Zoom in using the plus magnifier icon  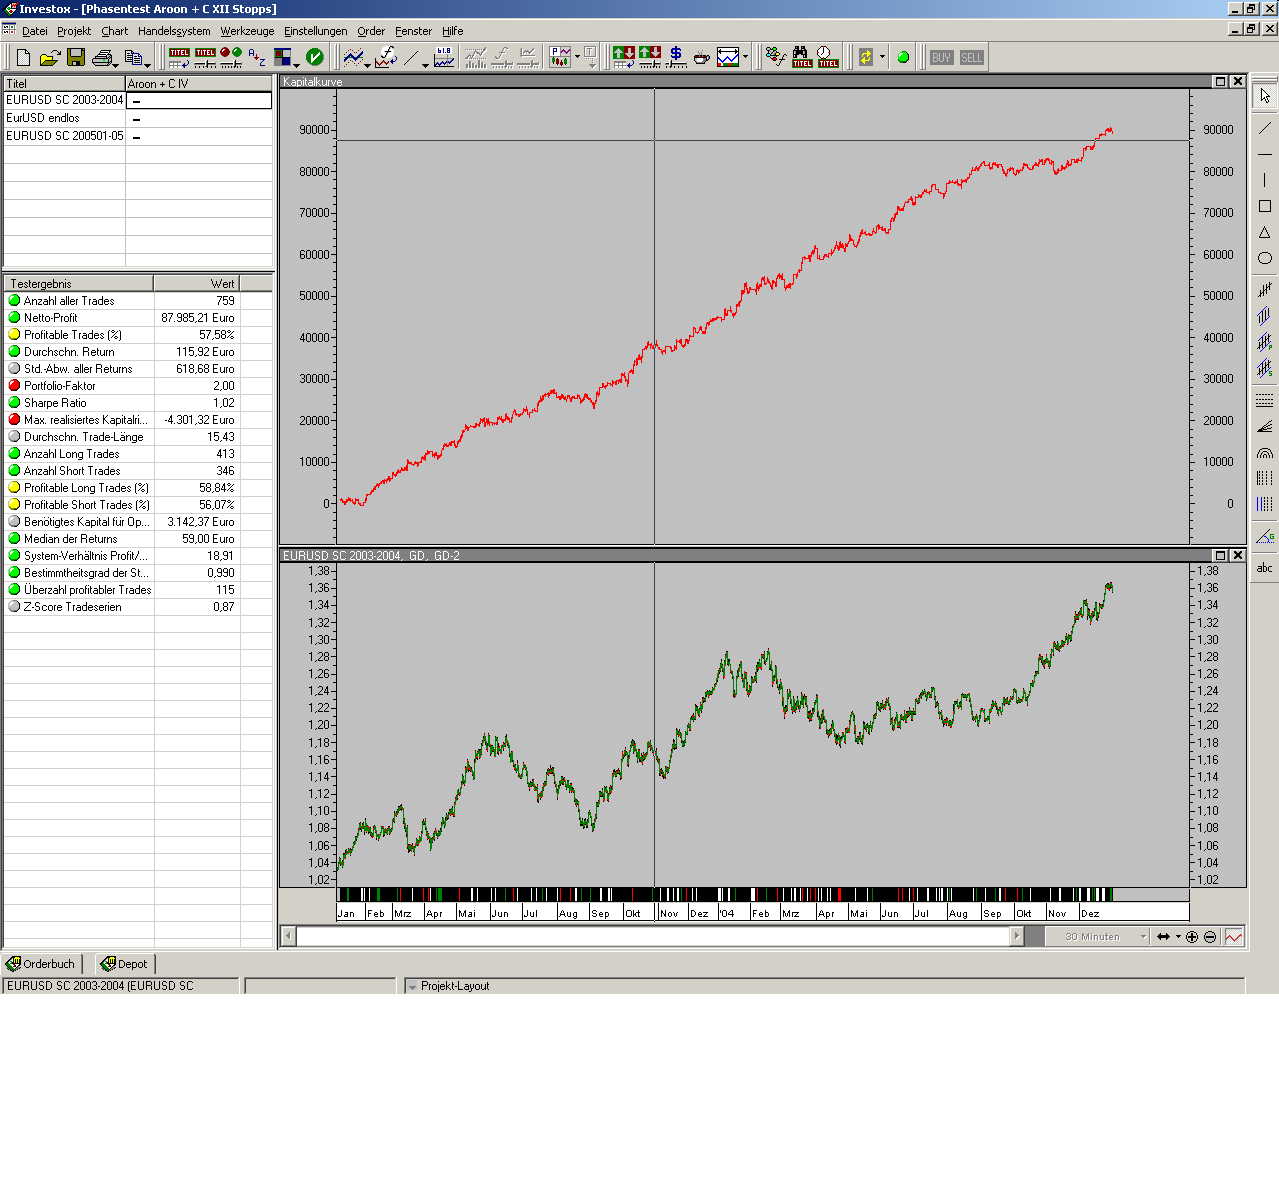(x=1192, y=937)
